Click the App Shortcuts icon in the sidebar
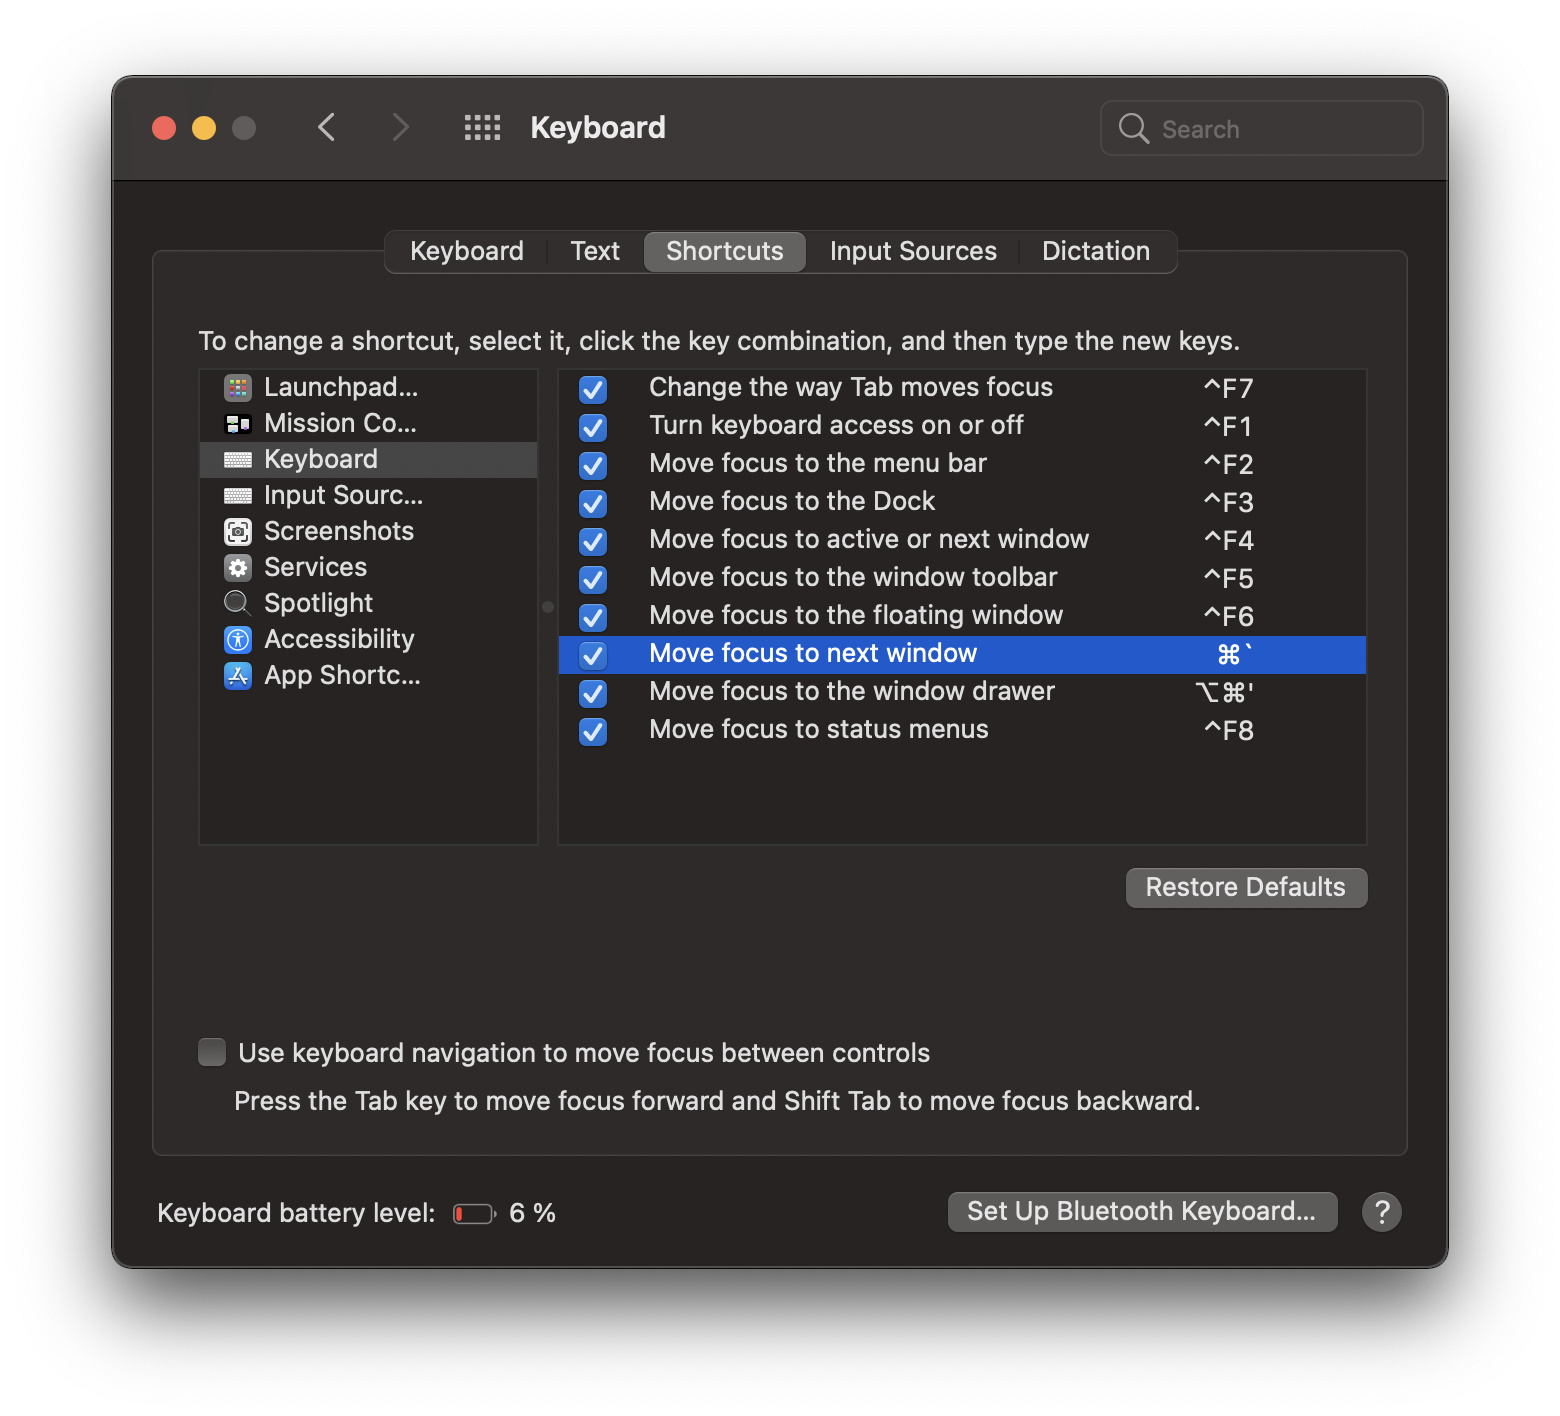The image size is (1560, 1416). coord(238,676)
